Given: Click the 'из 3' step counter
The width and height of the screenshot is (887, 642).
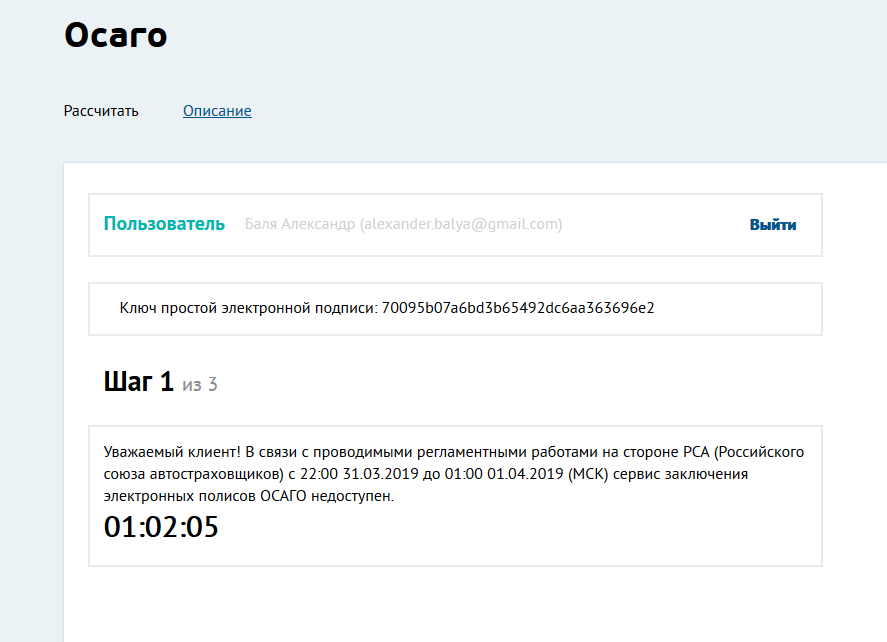Looking at the screenshot, I should pos(200,385).
